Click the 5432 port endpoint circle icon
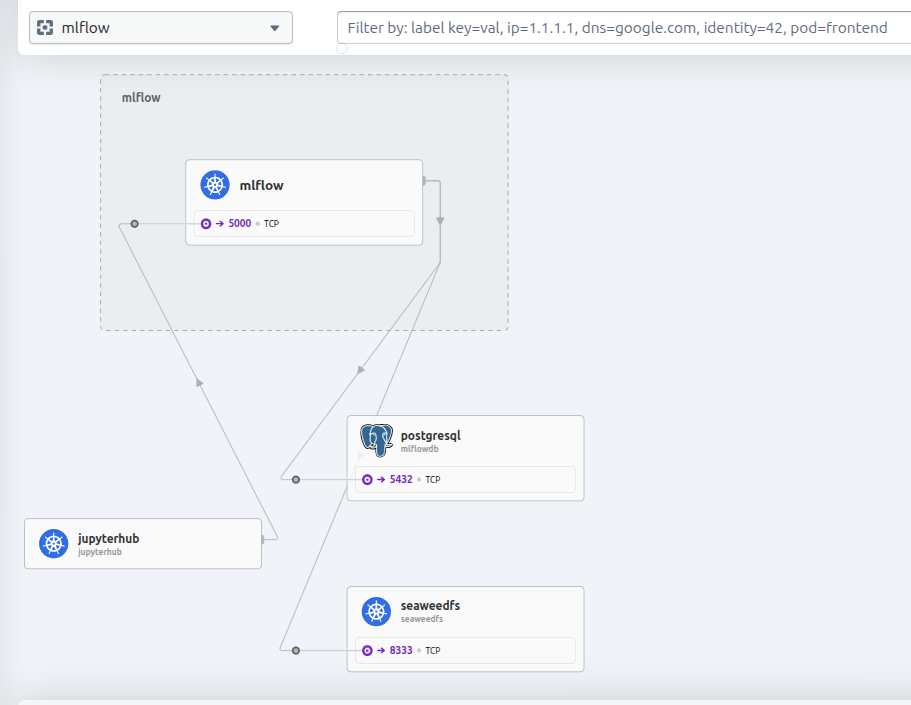 click(x=367, y=479)
